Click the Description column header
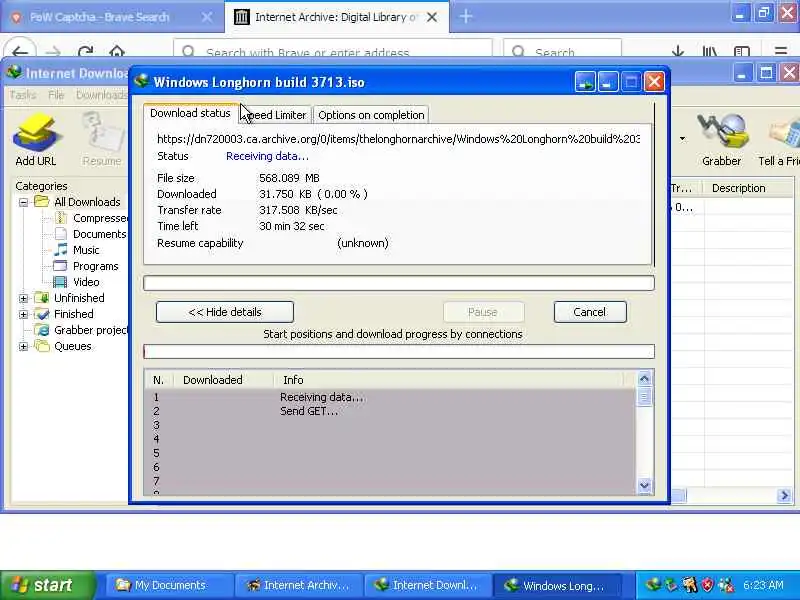Viewport: 800px width, 600px height. pyautogui.click(x=748, y=188)
